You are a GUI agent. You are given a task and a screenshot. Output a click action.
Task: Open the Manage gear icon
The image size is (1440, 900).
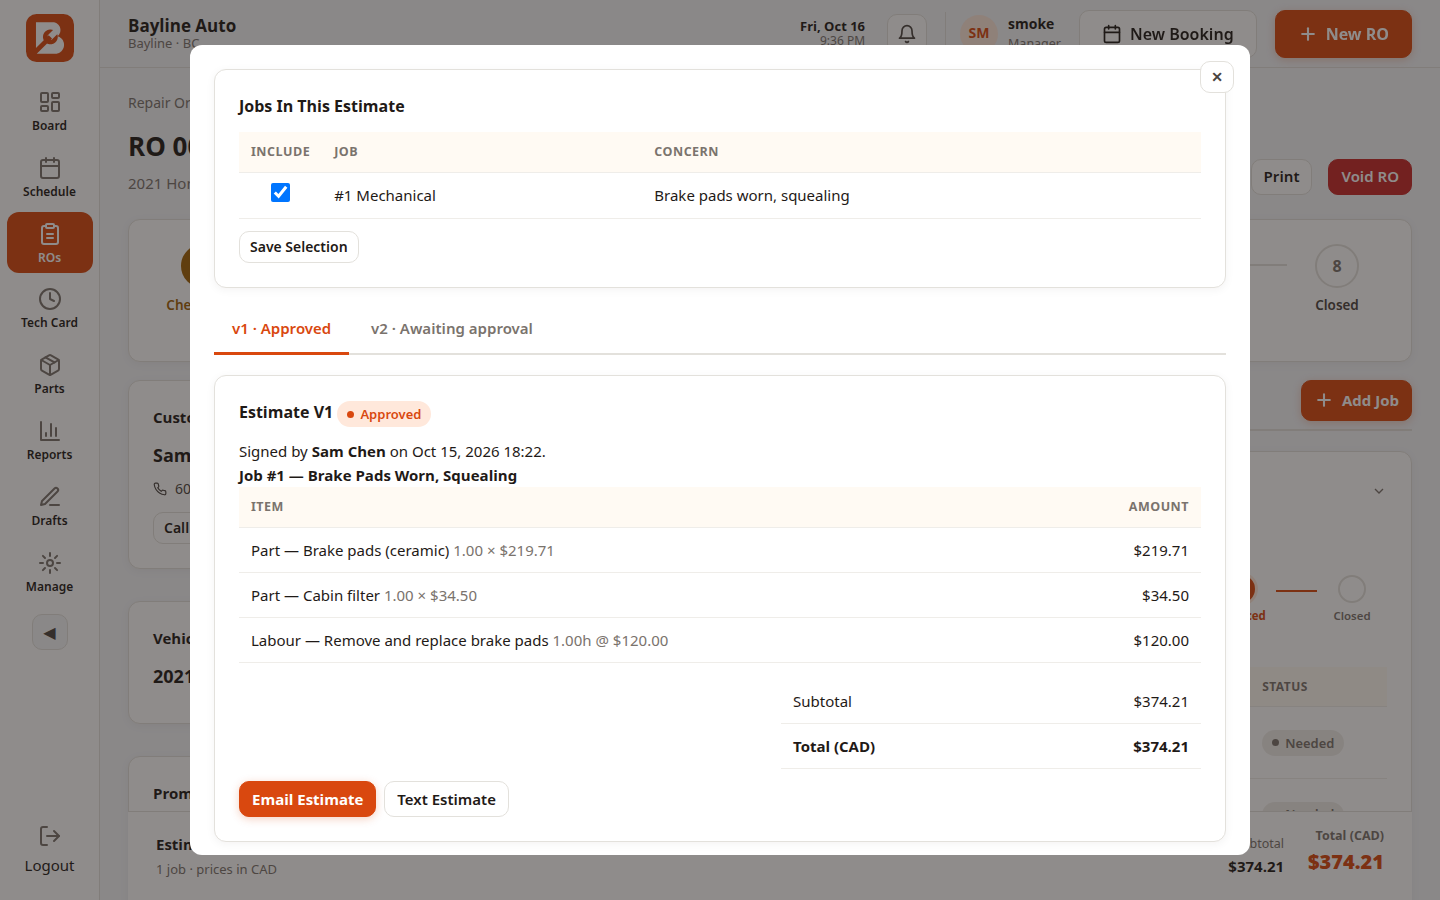49,563
